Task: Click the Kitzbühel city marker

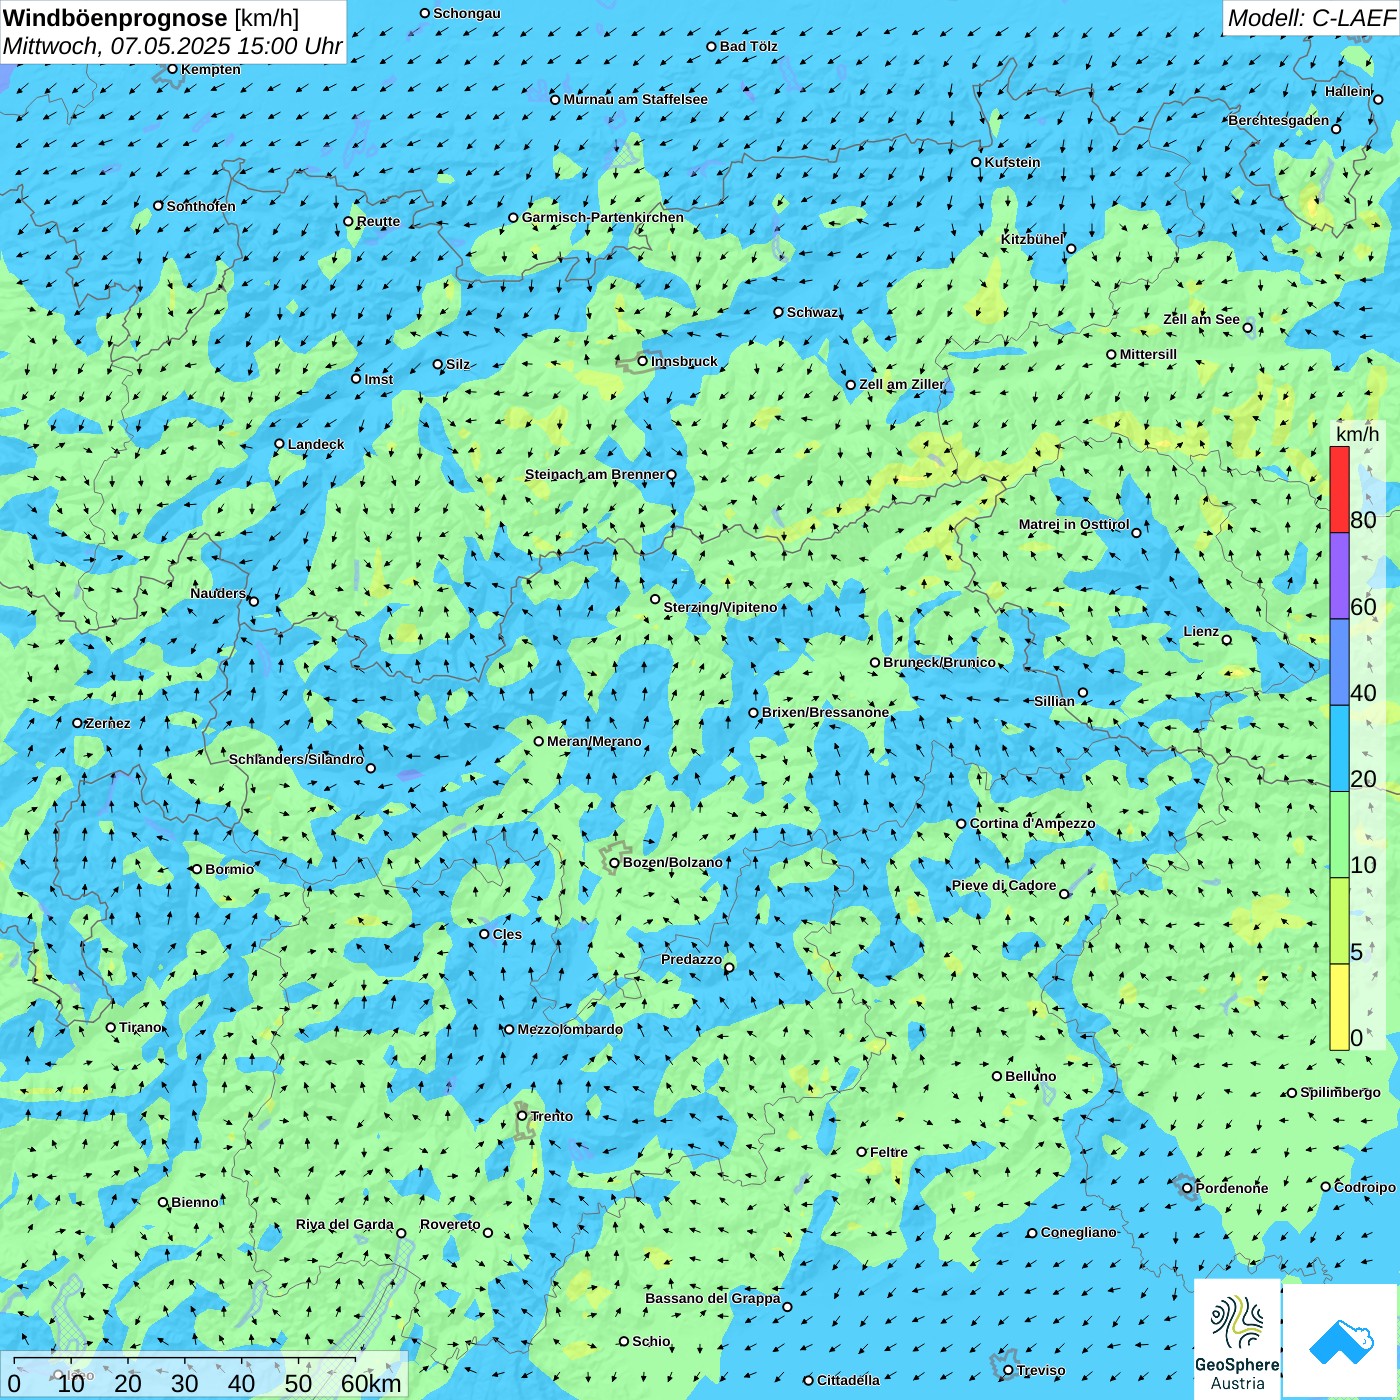Action: click(x=1071, y=249)
